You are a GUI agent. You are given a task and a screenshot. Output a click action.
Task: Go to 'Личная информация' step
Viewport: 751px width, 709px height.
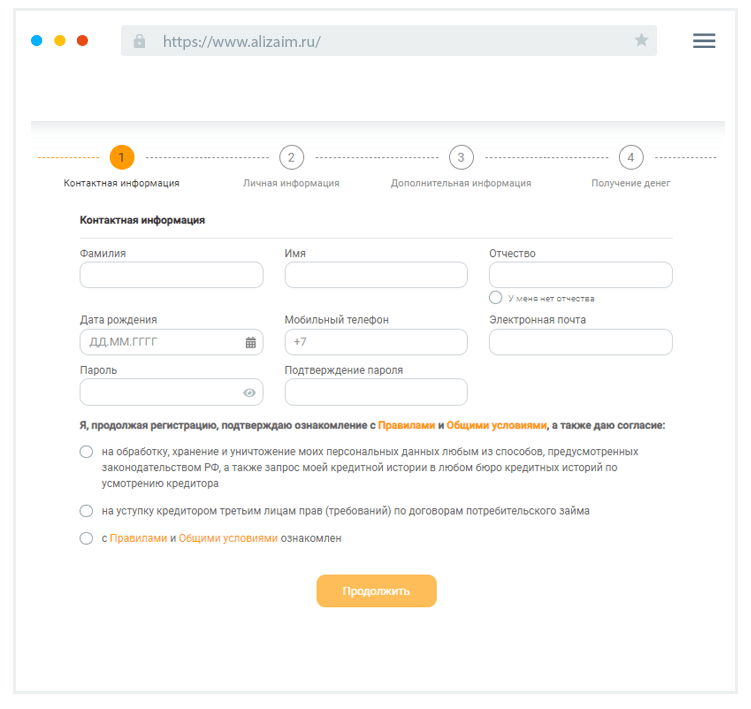pos(291,184)
